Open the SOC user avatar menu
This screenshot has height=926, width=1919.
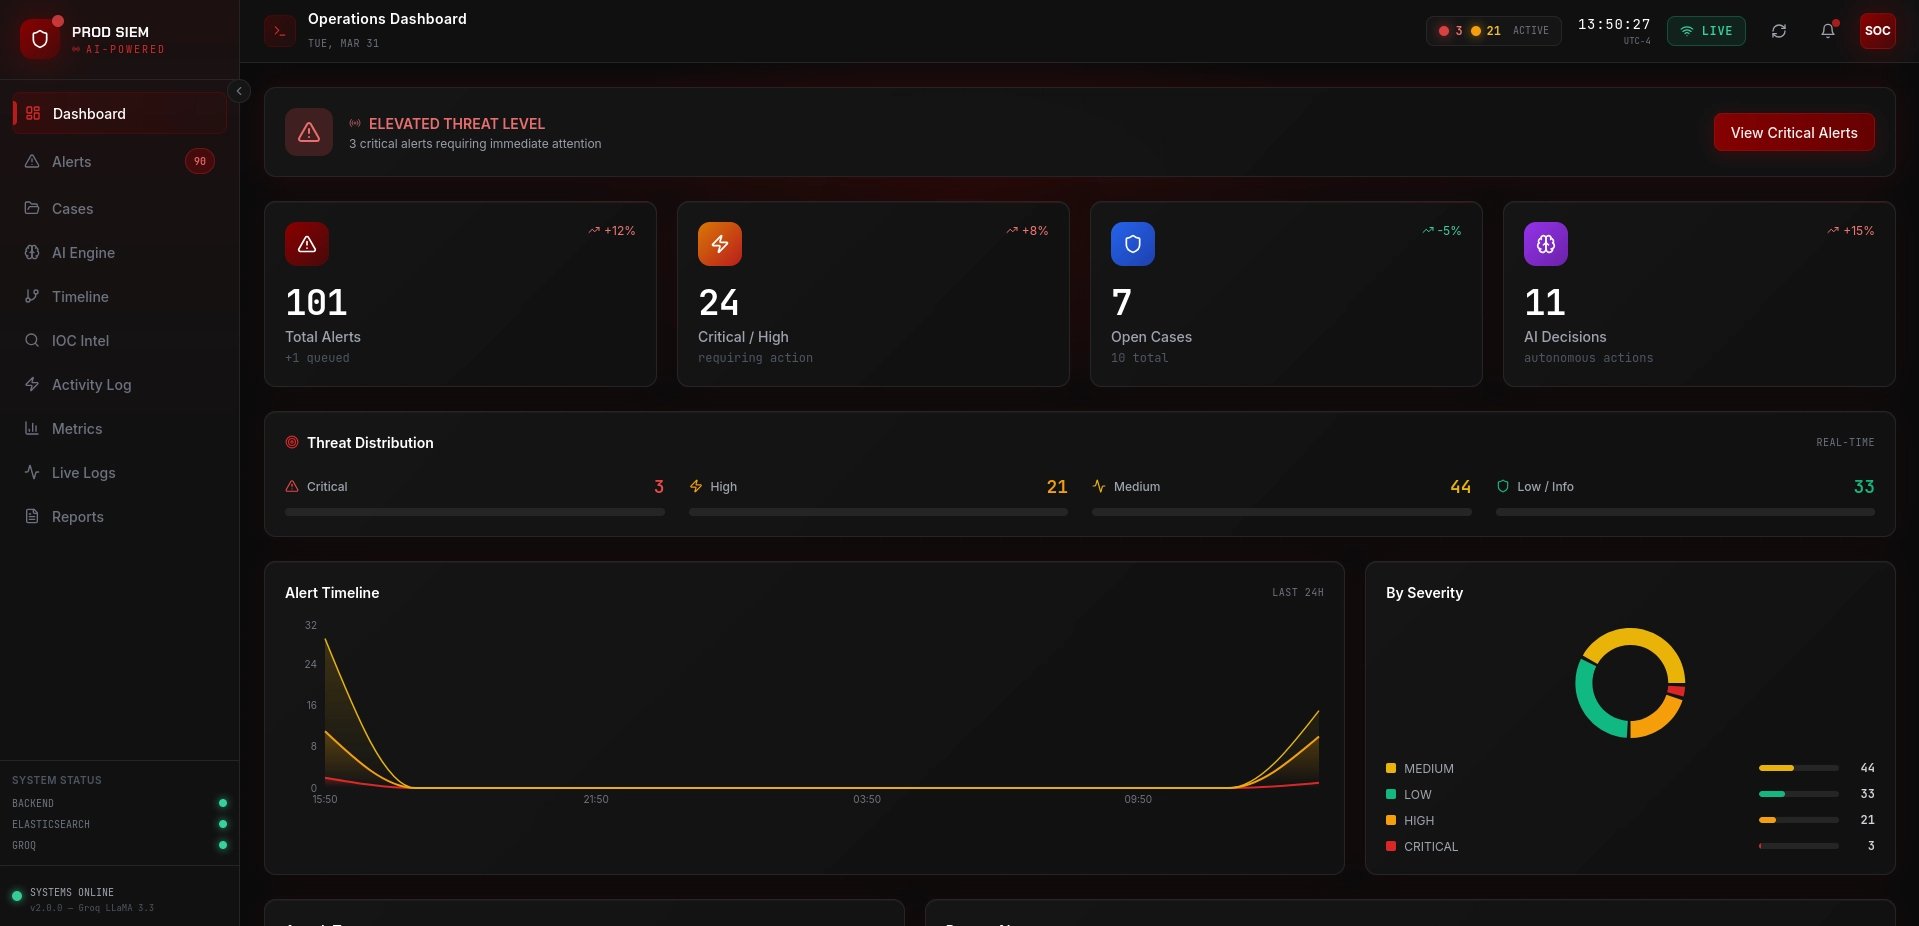pyautogui.click(x=1878, y=31)
